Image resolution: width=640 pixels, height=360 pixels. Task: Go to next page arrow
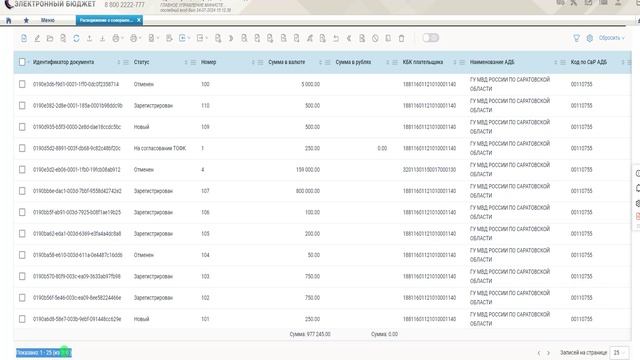(549, 353)
